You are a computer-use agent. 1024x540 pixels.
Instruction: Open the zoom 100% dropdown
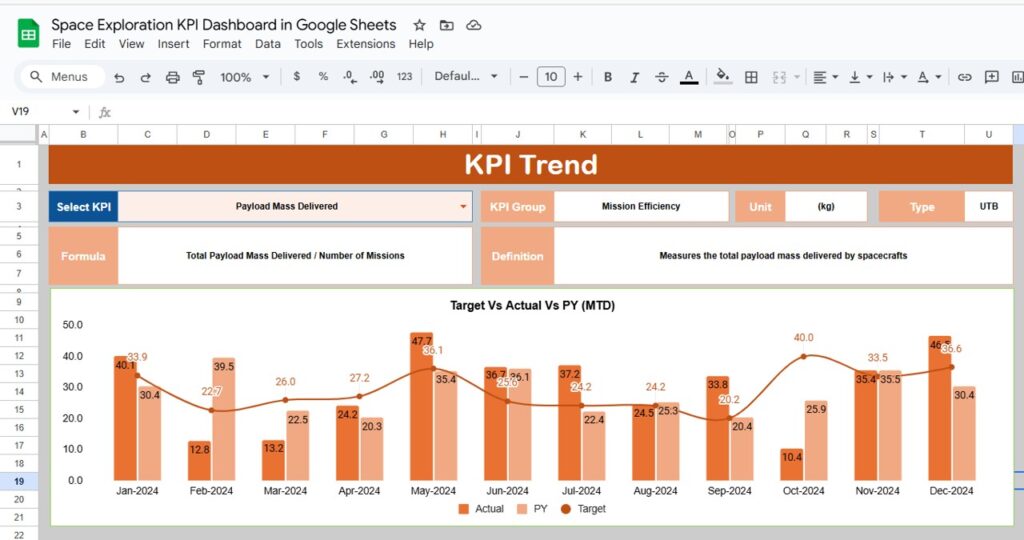coord(245,77)
